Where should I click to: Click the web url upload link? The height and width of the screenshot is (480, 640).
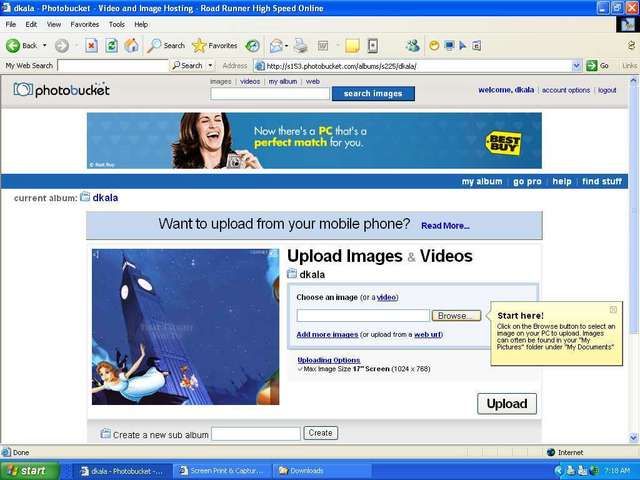tap(427, 335)
